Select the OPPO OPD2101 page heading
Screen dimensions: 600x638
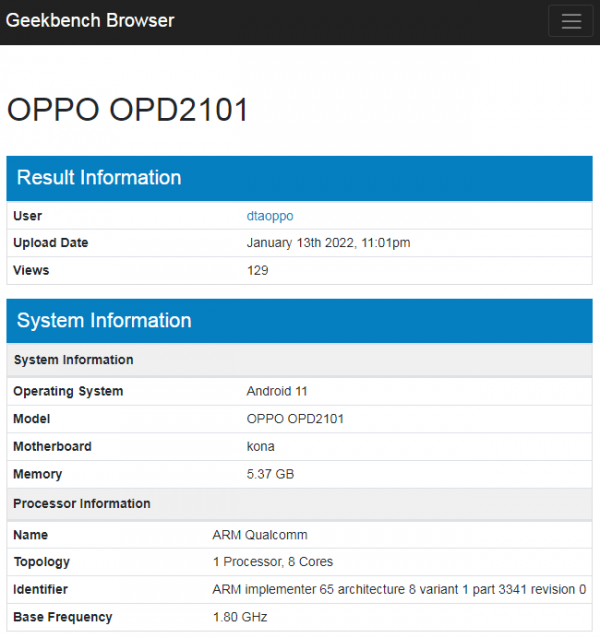(127, 109)
